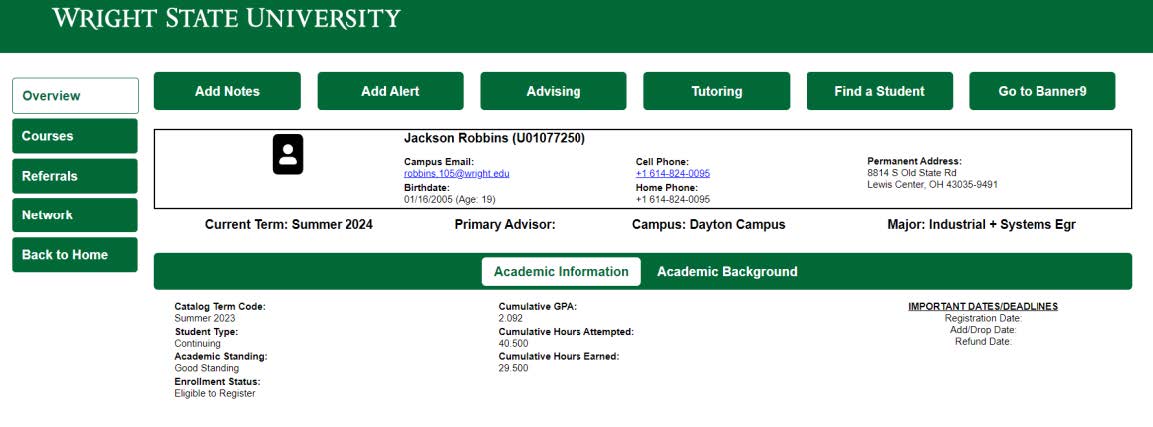Click Find a Student
The height and width of the screenshot is (427, 1153).
pyautogui.click(x=879, y=91)
